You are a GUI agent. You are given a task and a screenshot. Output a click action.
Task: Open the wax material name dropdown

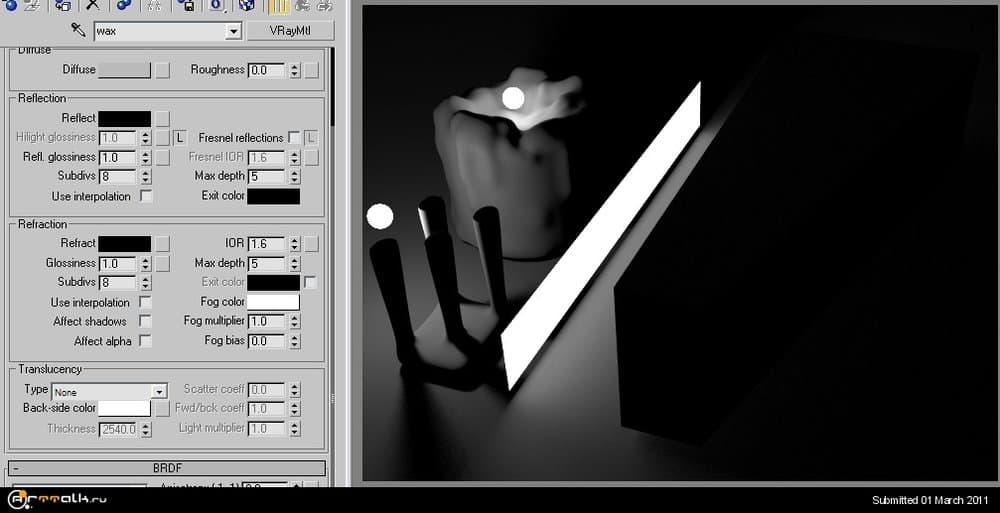click(233, 31)
